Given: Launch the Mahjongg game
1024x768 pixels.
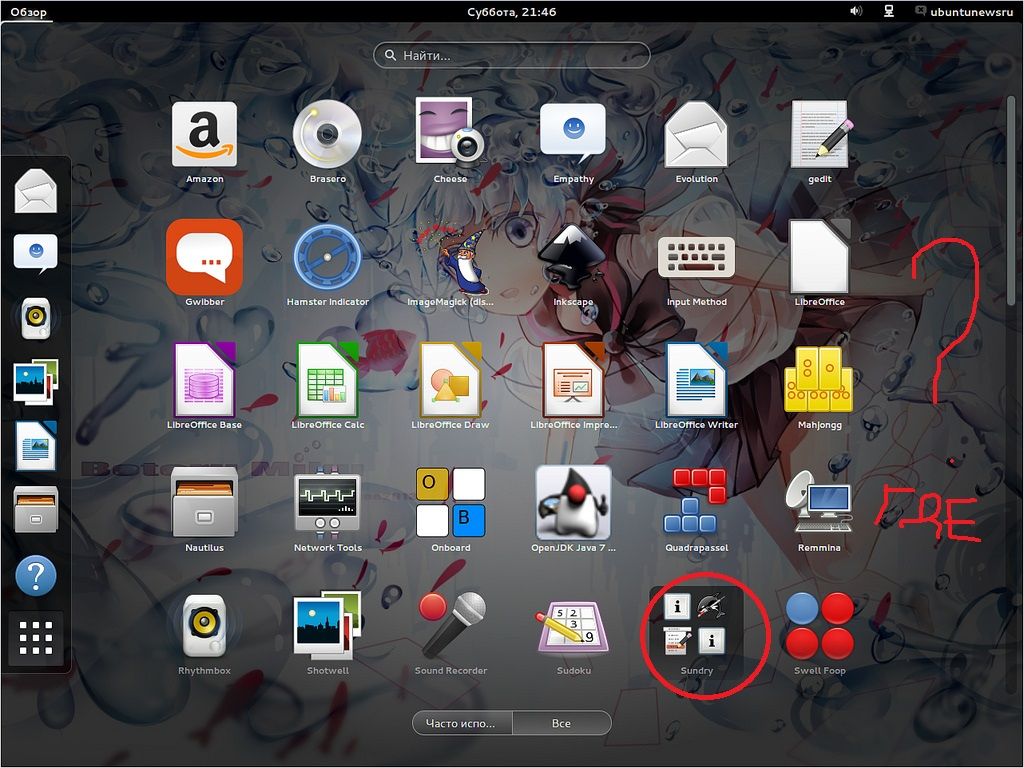Looking at the screenshot, I should coord(818,381).
